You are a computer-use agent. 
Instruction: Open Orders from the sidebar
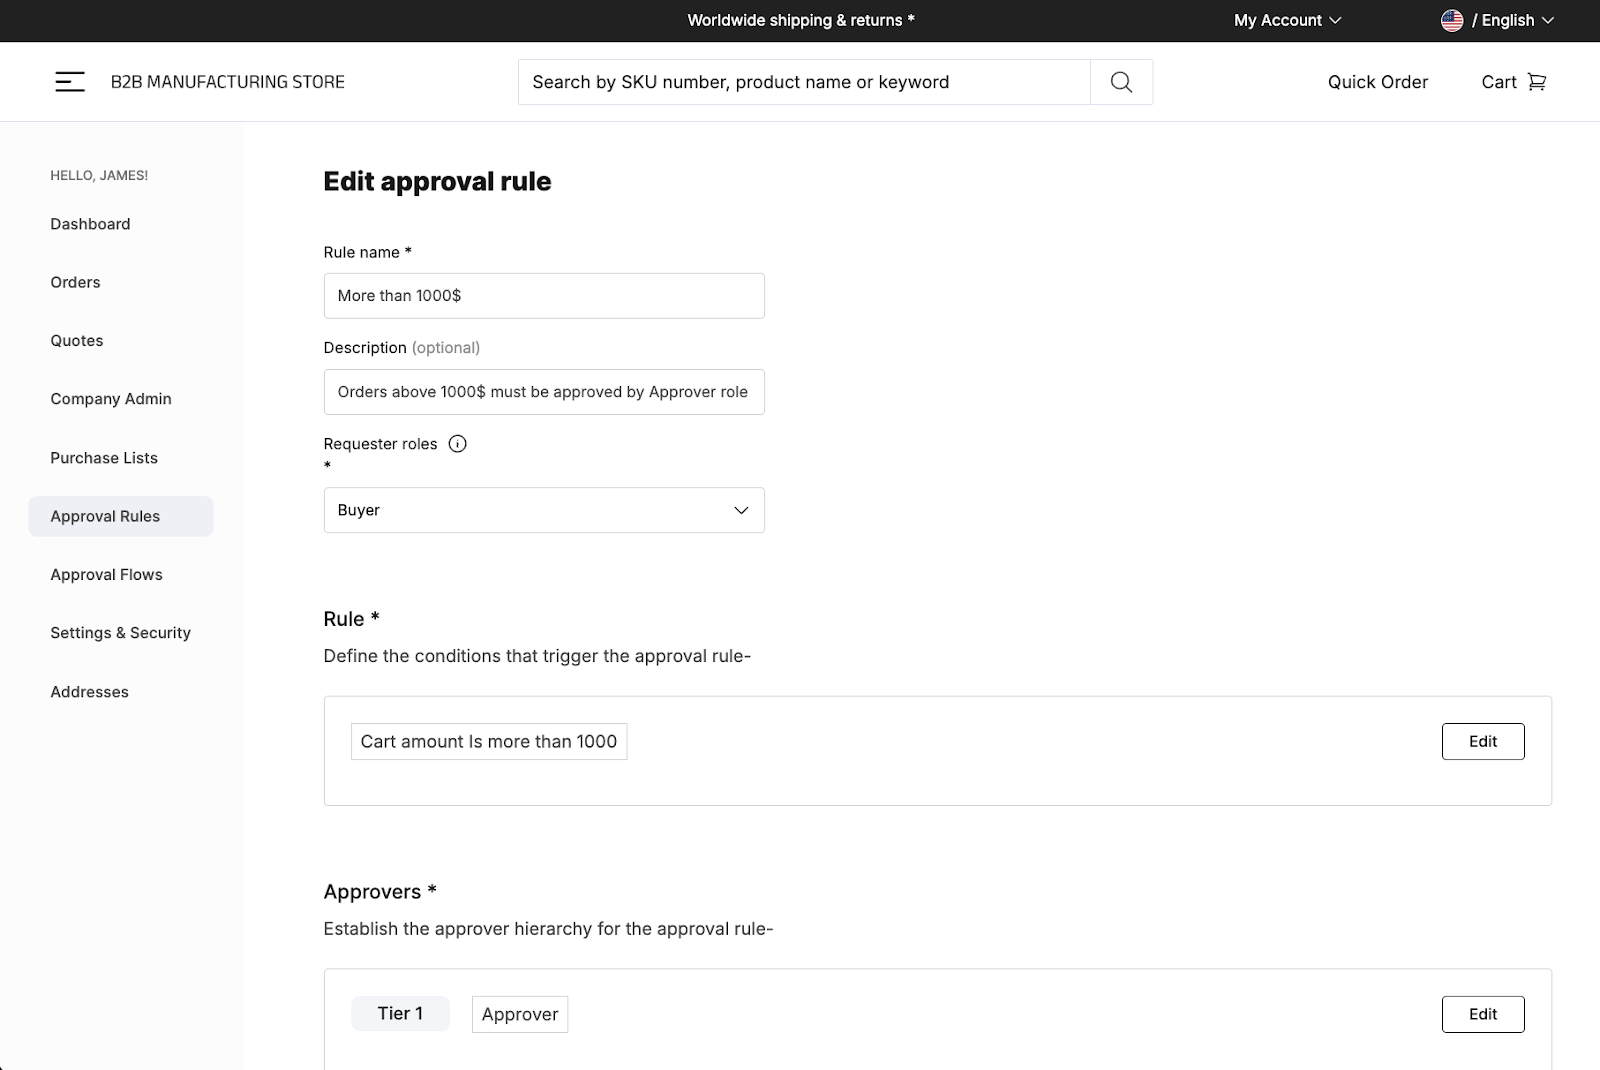[75, 282]
